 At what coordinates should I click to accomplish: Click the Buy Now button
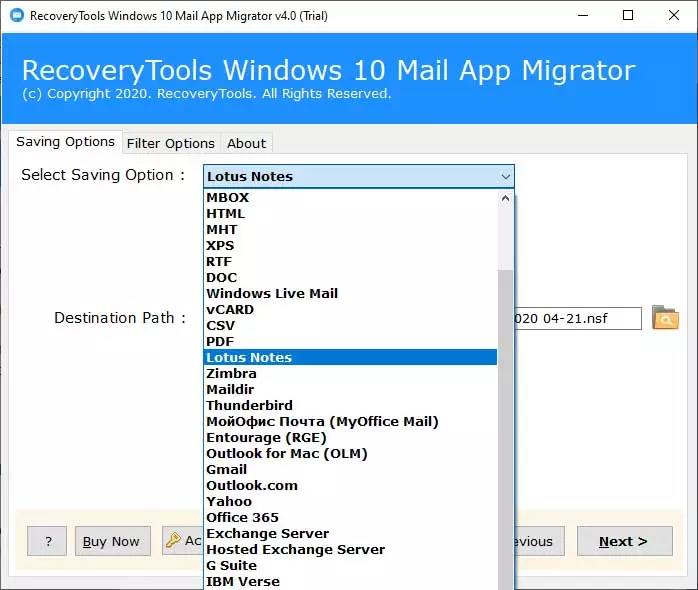point(111,541)
